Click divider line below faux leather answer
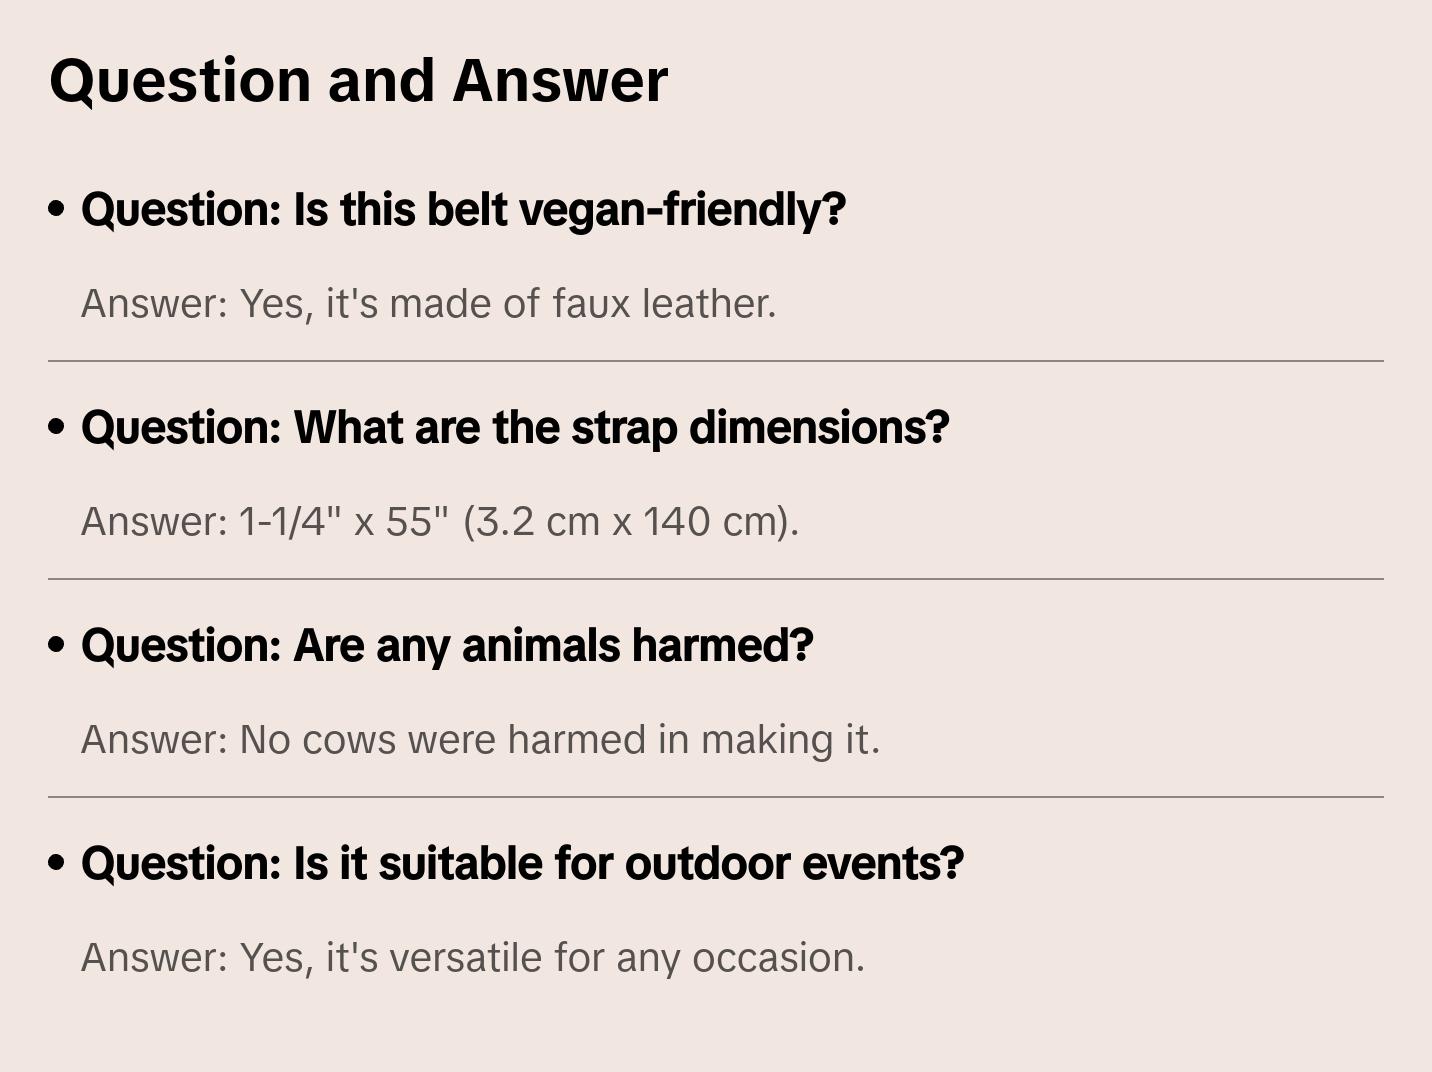This screenshot has width=1432, height=1072. click(x=716, y=361)
